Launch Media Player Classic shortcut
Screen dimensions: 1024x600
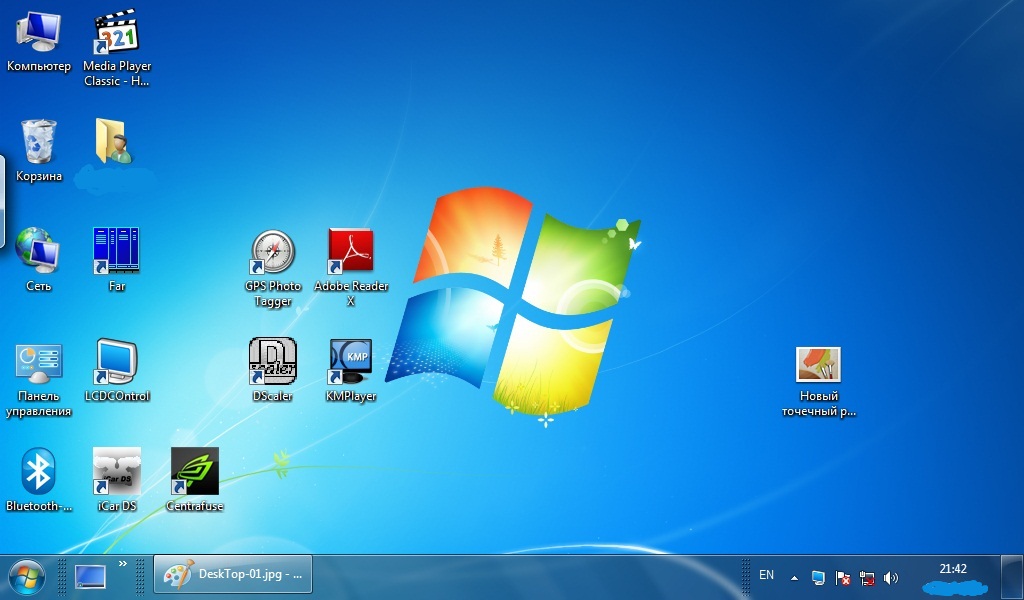(x=116, y=34)
